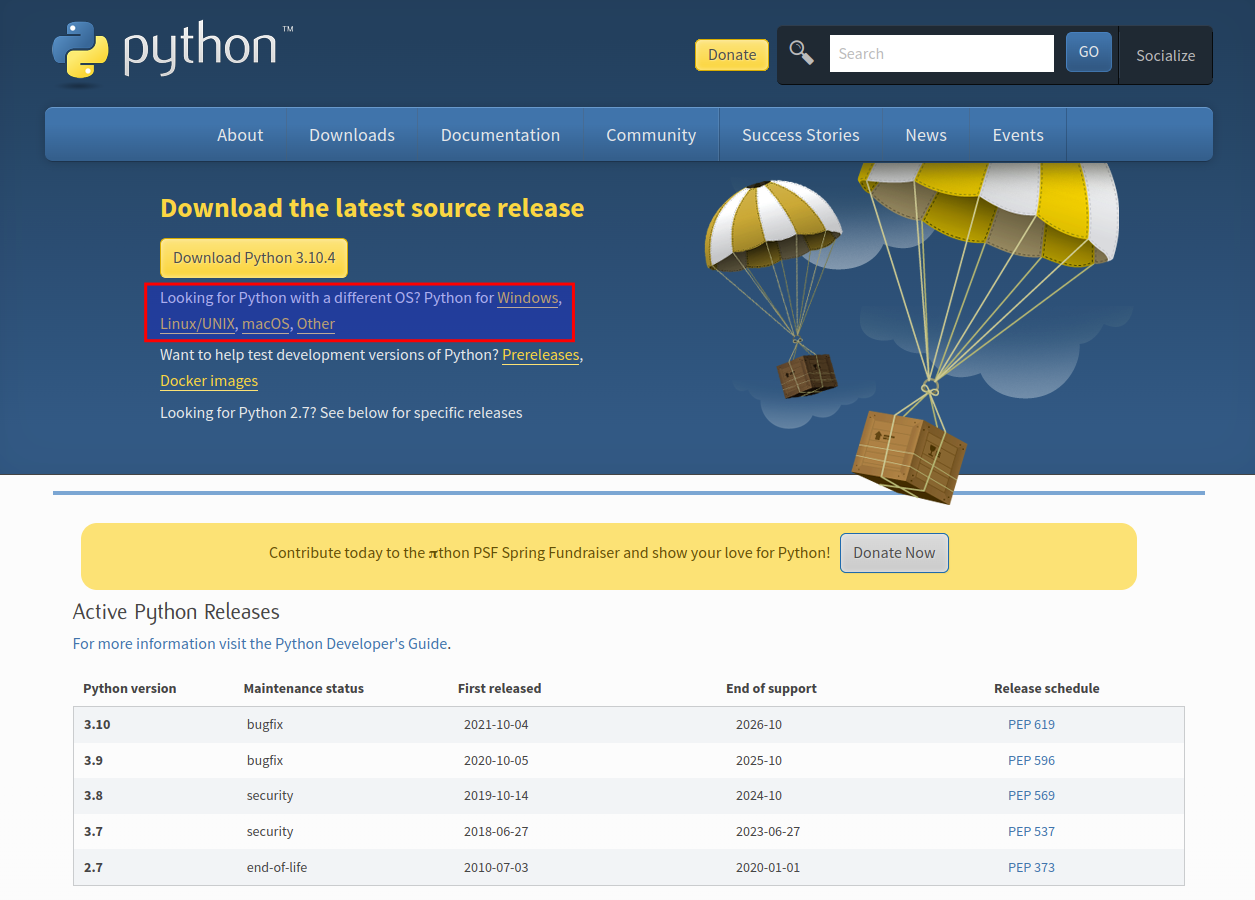
Task: Open the Documentation menu
Action: point(500,135)
